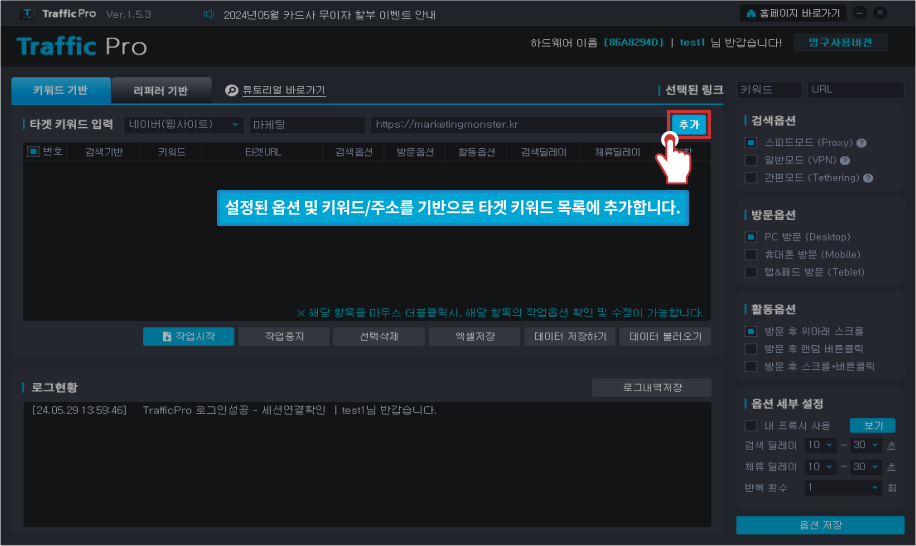Click the 활동옵션 column header
The image size is (916, 546).
coord(477,152)
